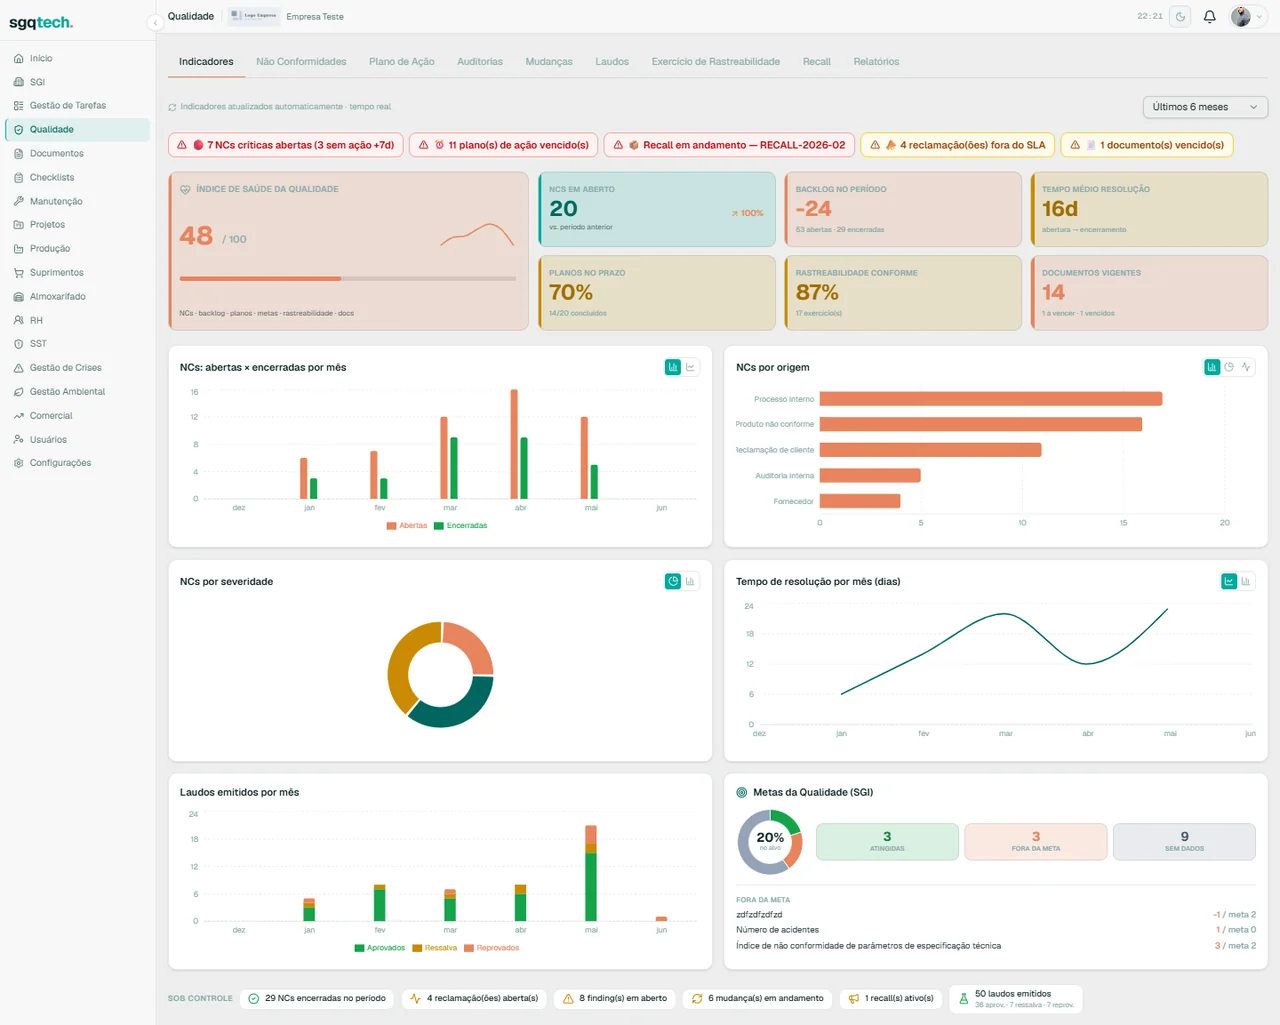The height and width of the screenshot is (1025, 1280).
Task: Open the Auditorias tab
Action: pyautogui.click(x=480, y=62)
